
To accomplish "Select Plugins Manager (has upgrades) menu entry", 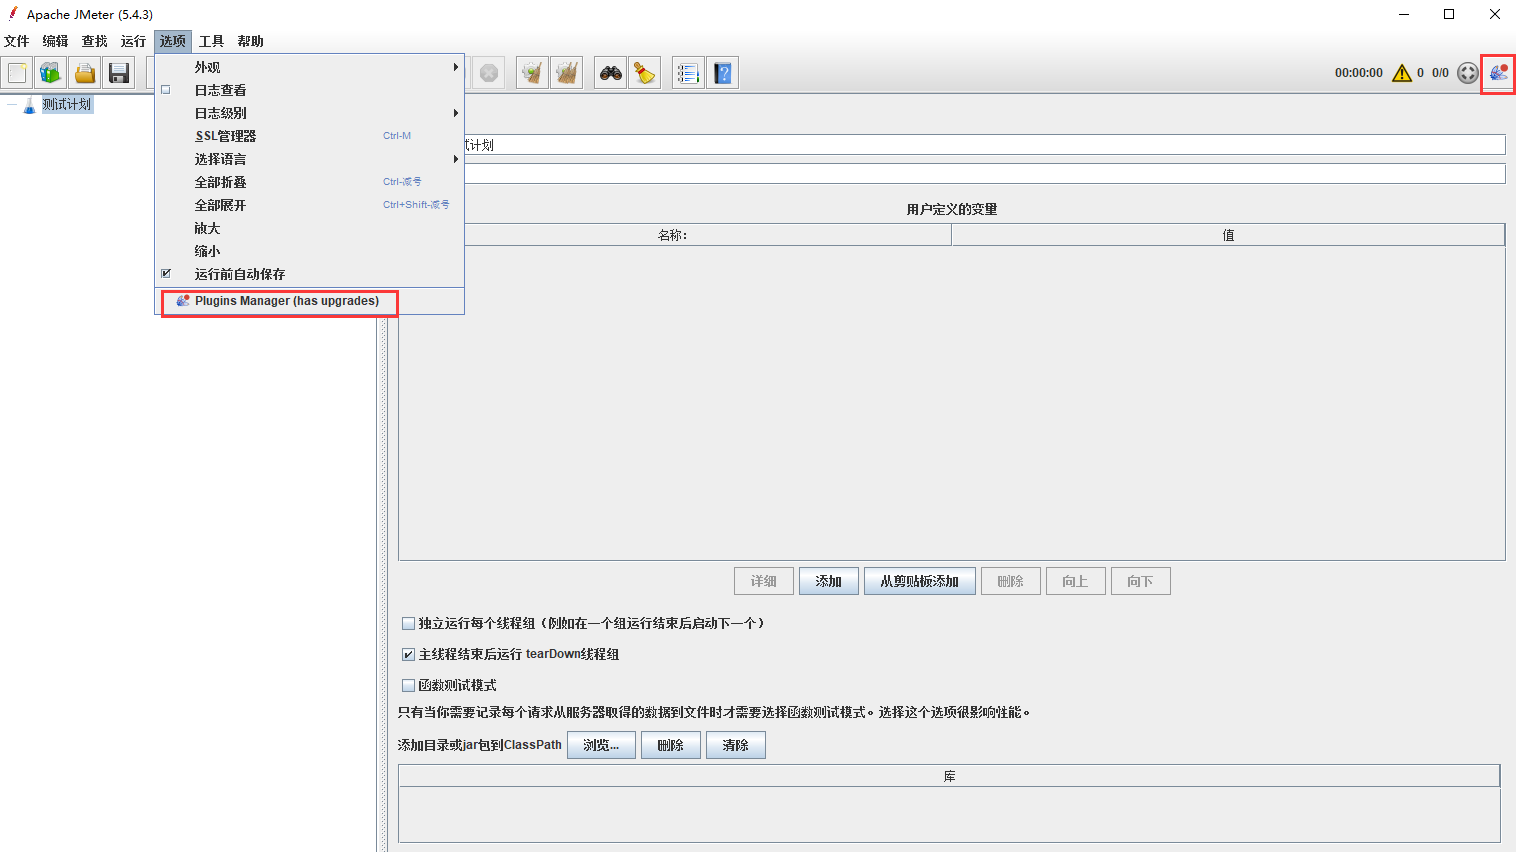I will tap(286, 301).
